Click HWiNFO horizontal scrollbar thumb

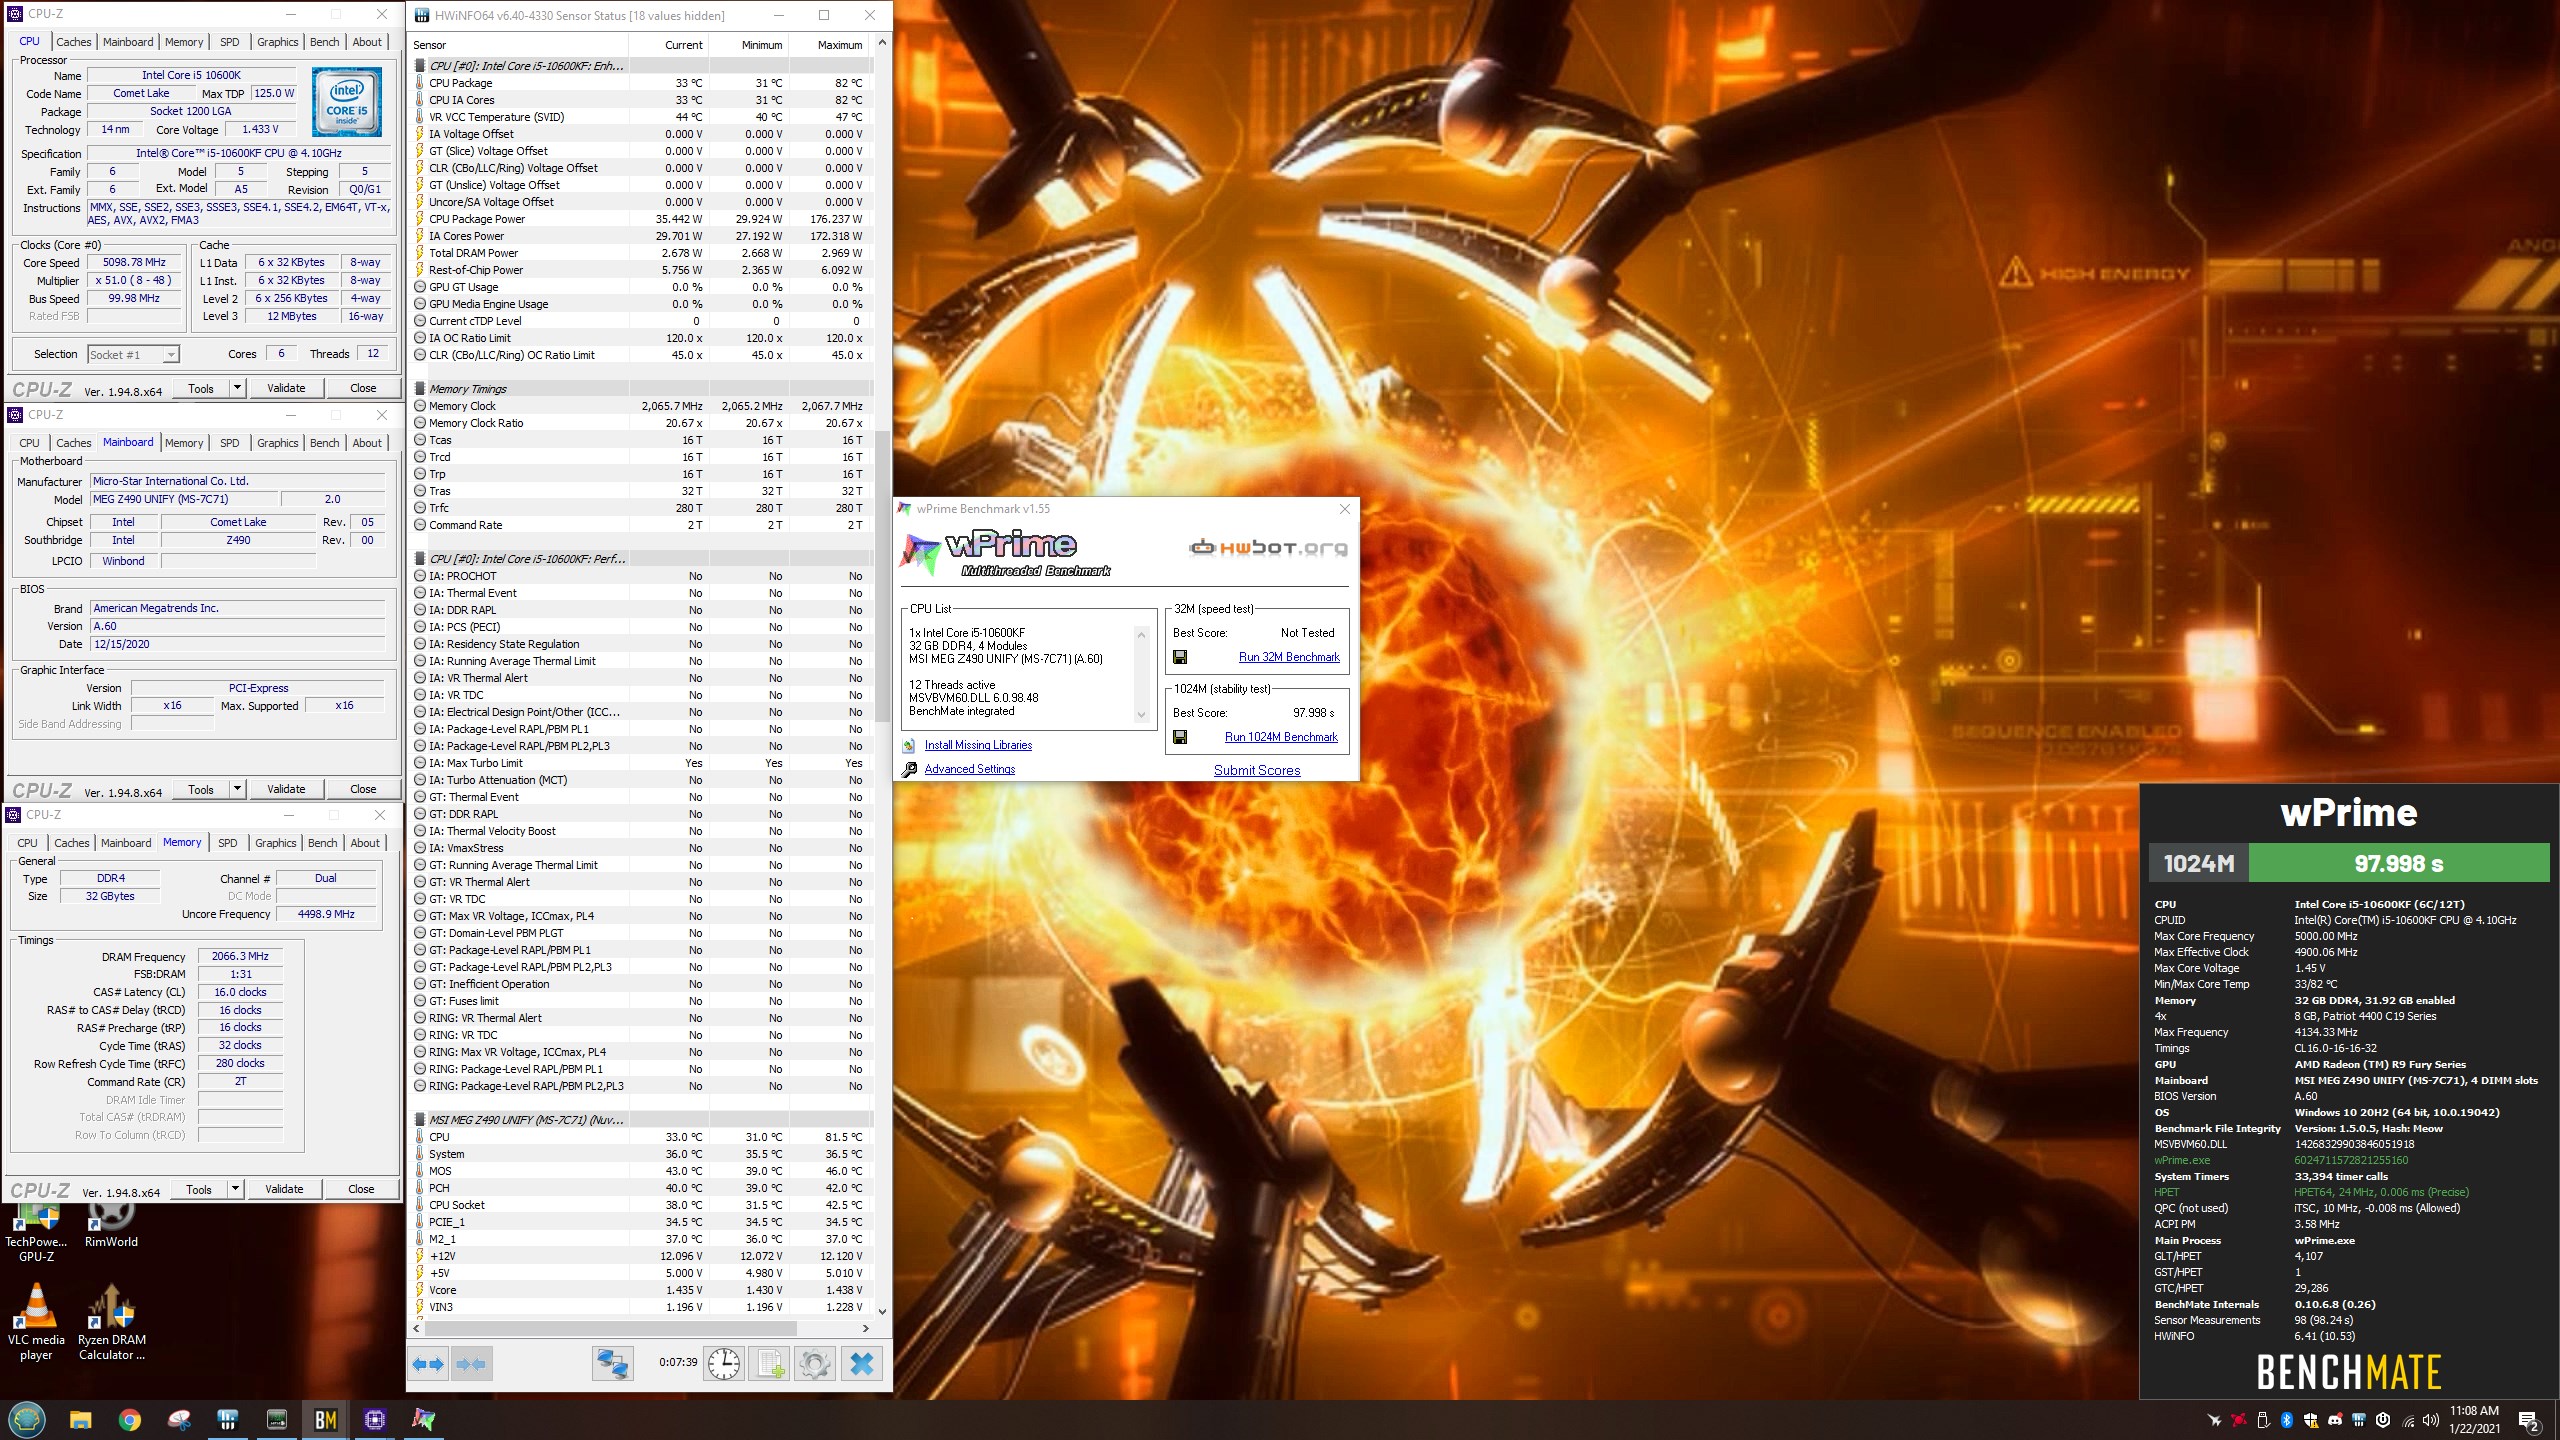(612, 1328)
